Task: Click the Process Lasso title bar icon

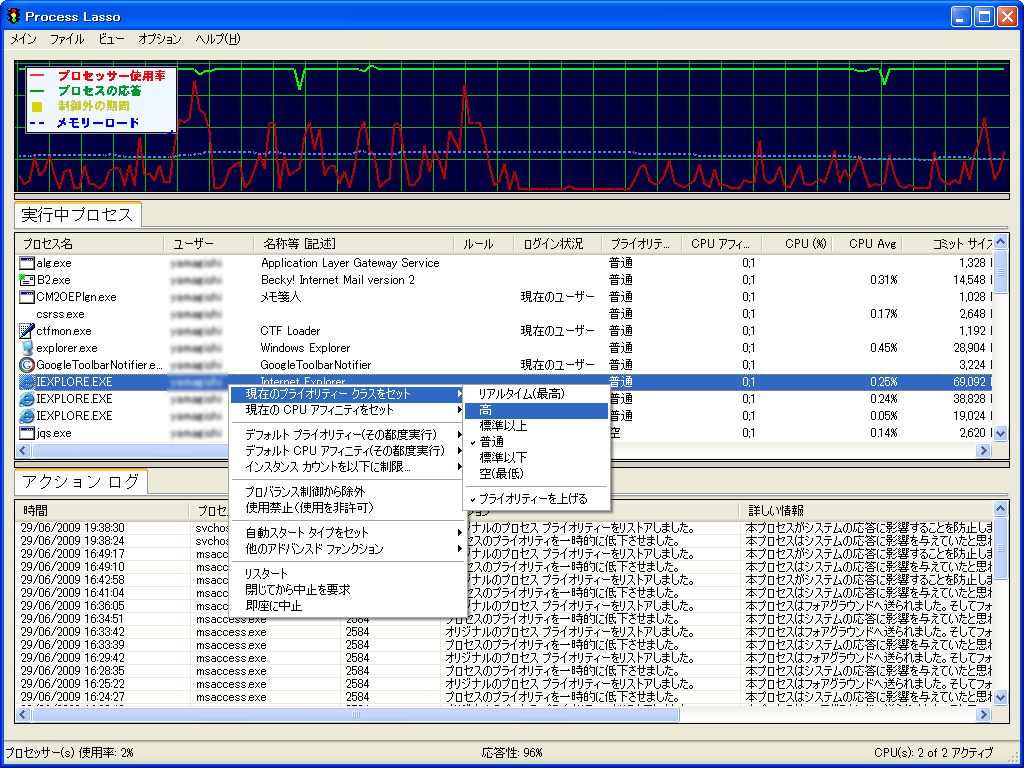Action: (13, 16)
